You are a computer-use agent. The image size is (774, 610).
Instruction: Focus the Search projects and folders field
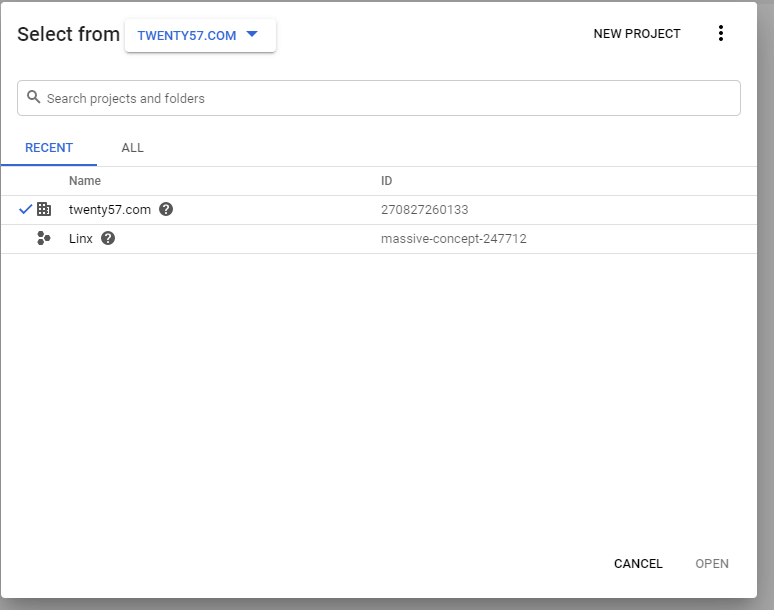point(379,98)
